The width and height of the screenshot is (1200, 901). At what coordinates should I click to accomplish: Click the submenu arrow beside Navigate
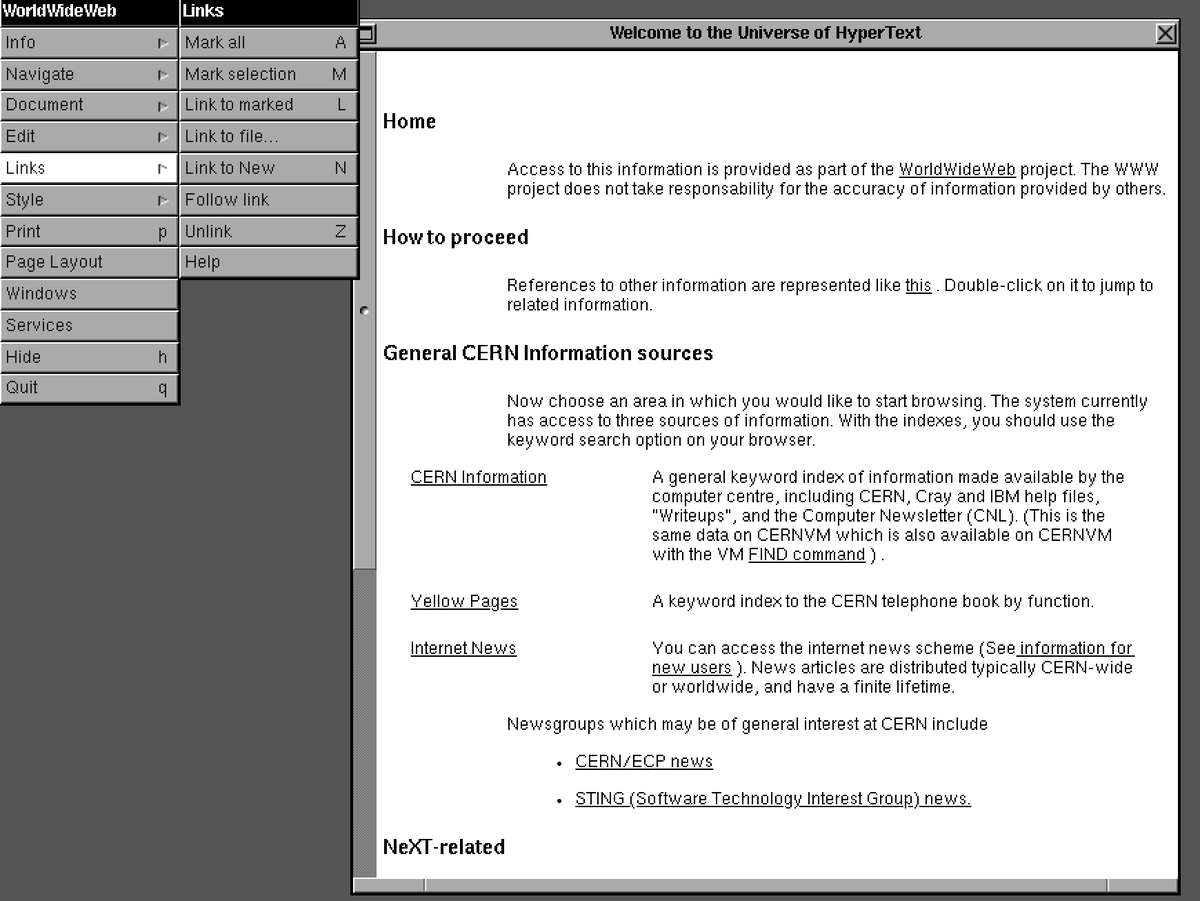pyautogui.click(x=162, y=74)
